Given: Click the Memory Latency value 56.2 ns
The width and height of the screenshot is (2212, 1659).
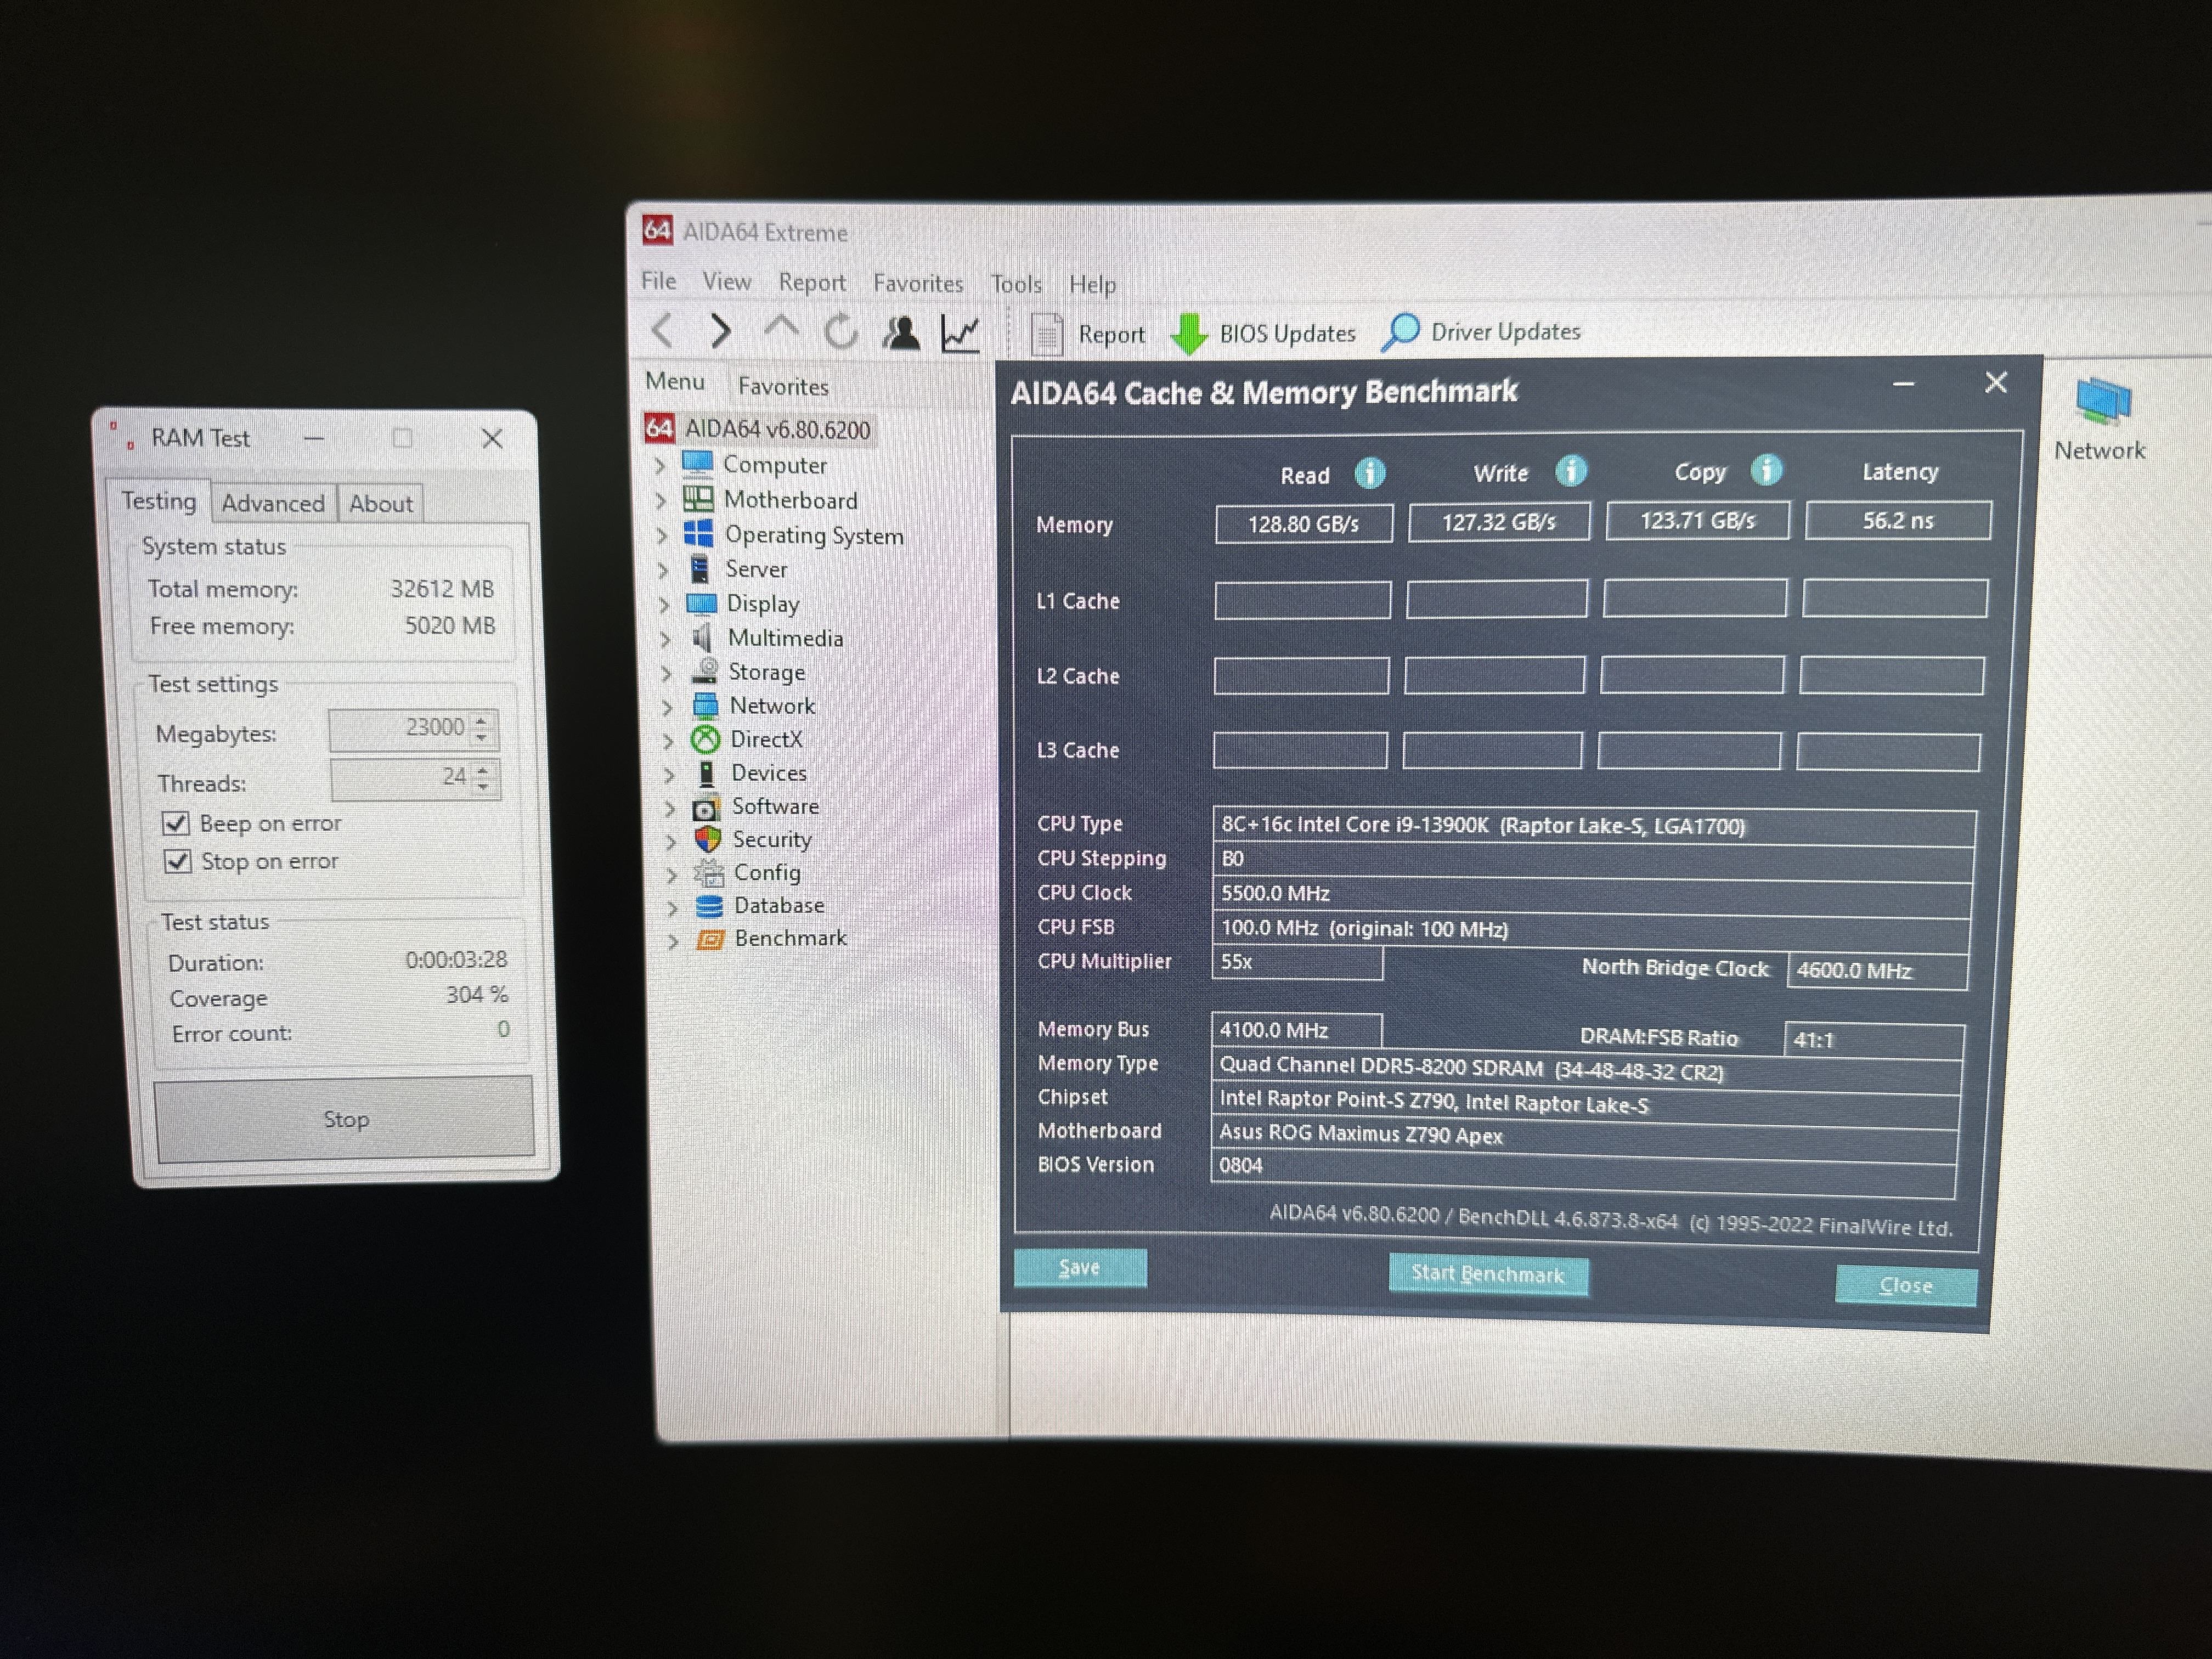Looking at the screenshot, I should point(1898,520).
